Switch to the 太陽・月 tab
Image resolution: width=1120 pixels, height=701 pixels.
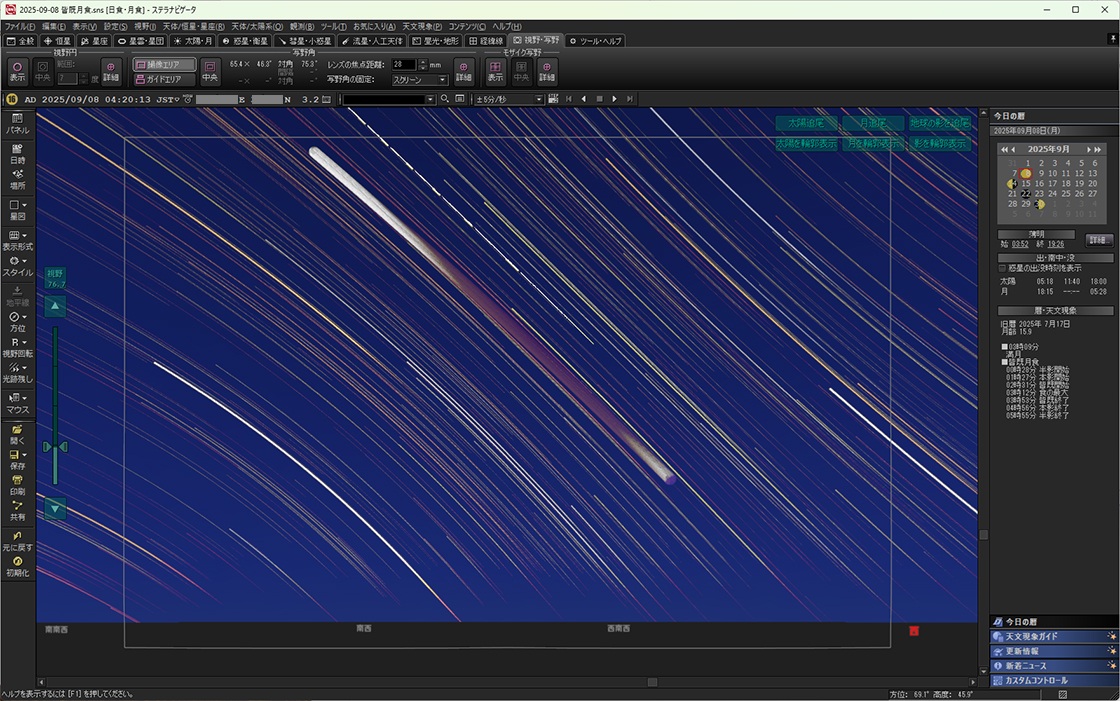192,41
